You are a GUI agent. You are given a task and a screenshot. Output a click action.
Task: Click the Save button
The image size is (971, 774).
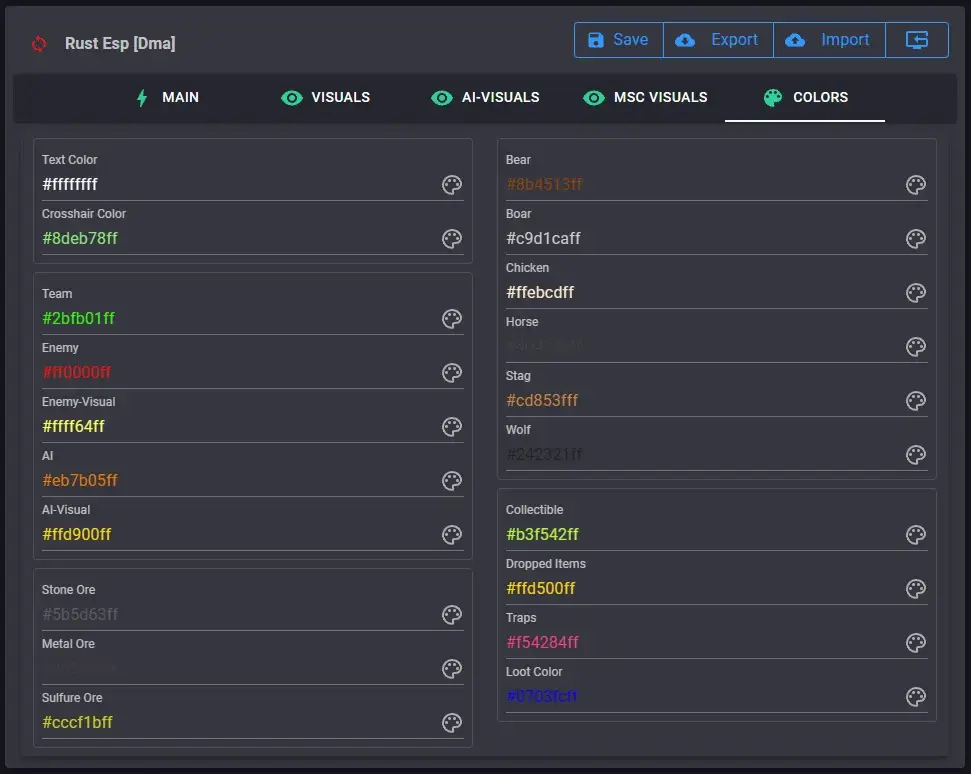(618, 39)
